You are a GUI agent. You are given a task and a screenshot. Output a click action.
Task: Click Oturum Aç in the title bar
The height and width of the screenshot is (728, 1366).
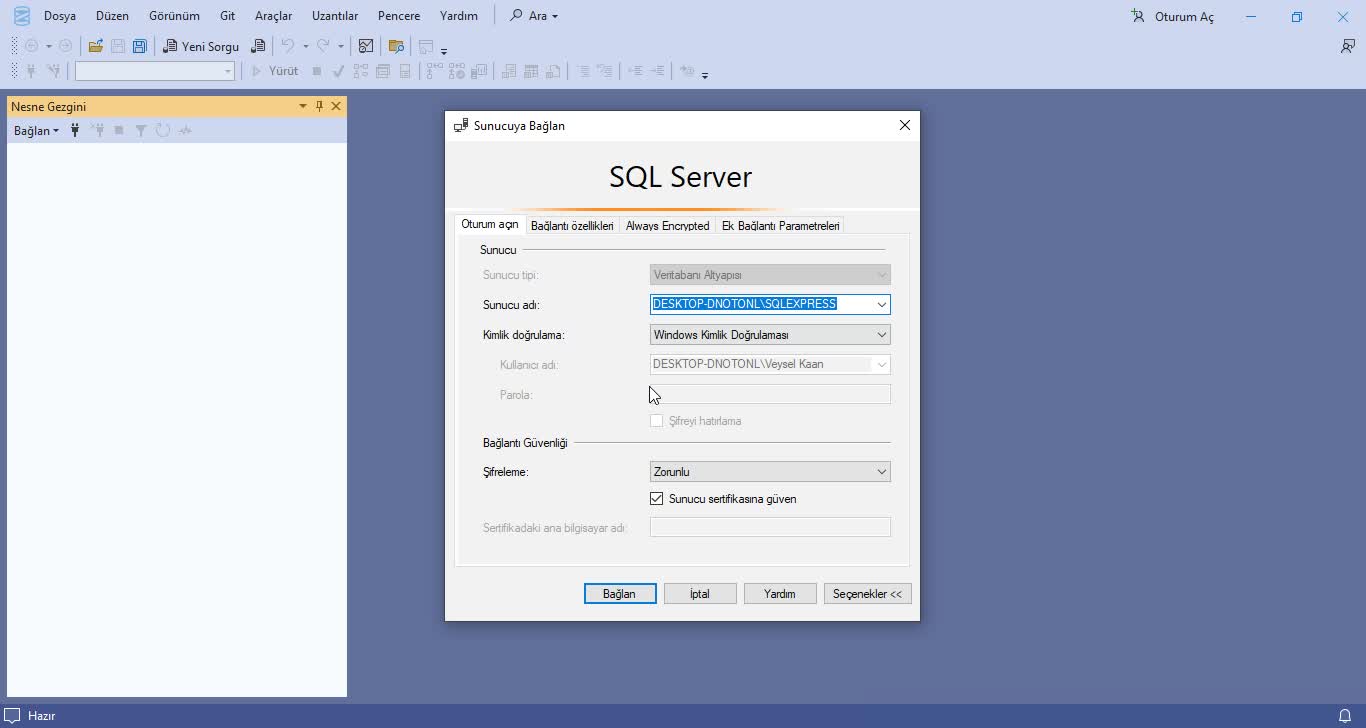pyautogui.click(x=1172, y=16)
